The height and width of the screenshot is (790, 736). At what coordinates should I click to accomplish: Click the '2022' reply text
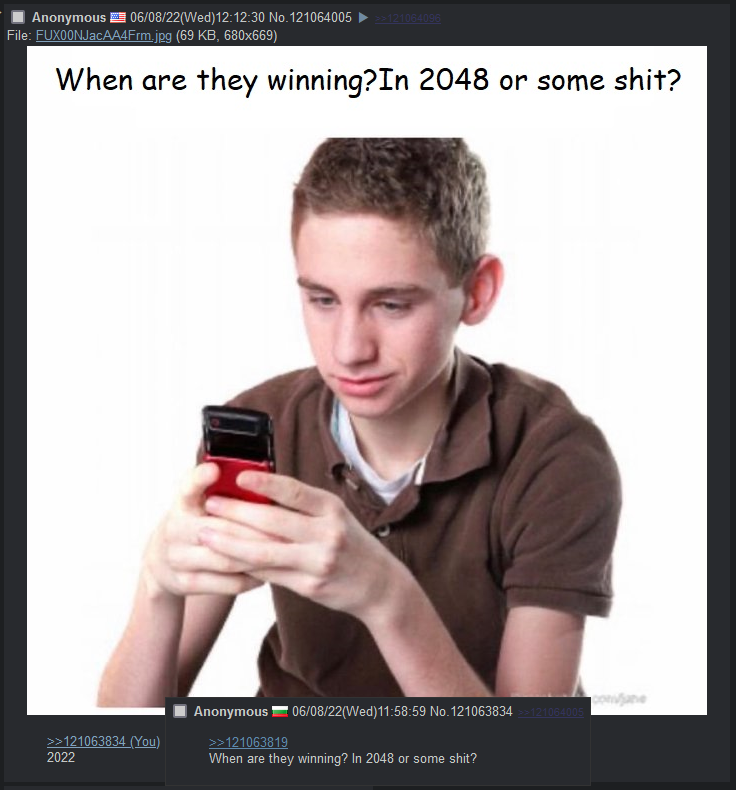pos(61,757)
